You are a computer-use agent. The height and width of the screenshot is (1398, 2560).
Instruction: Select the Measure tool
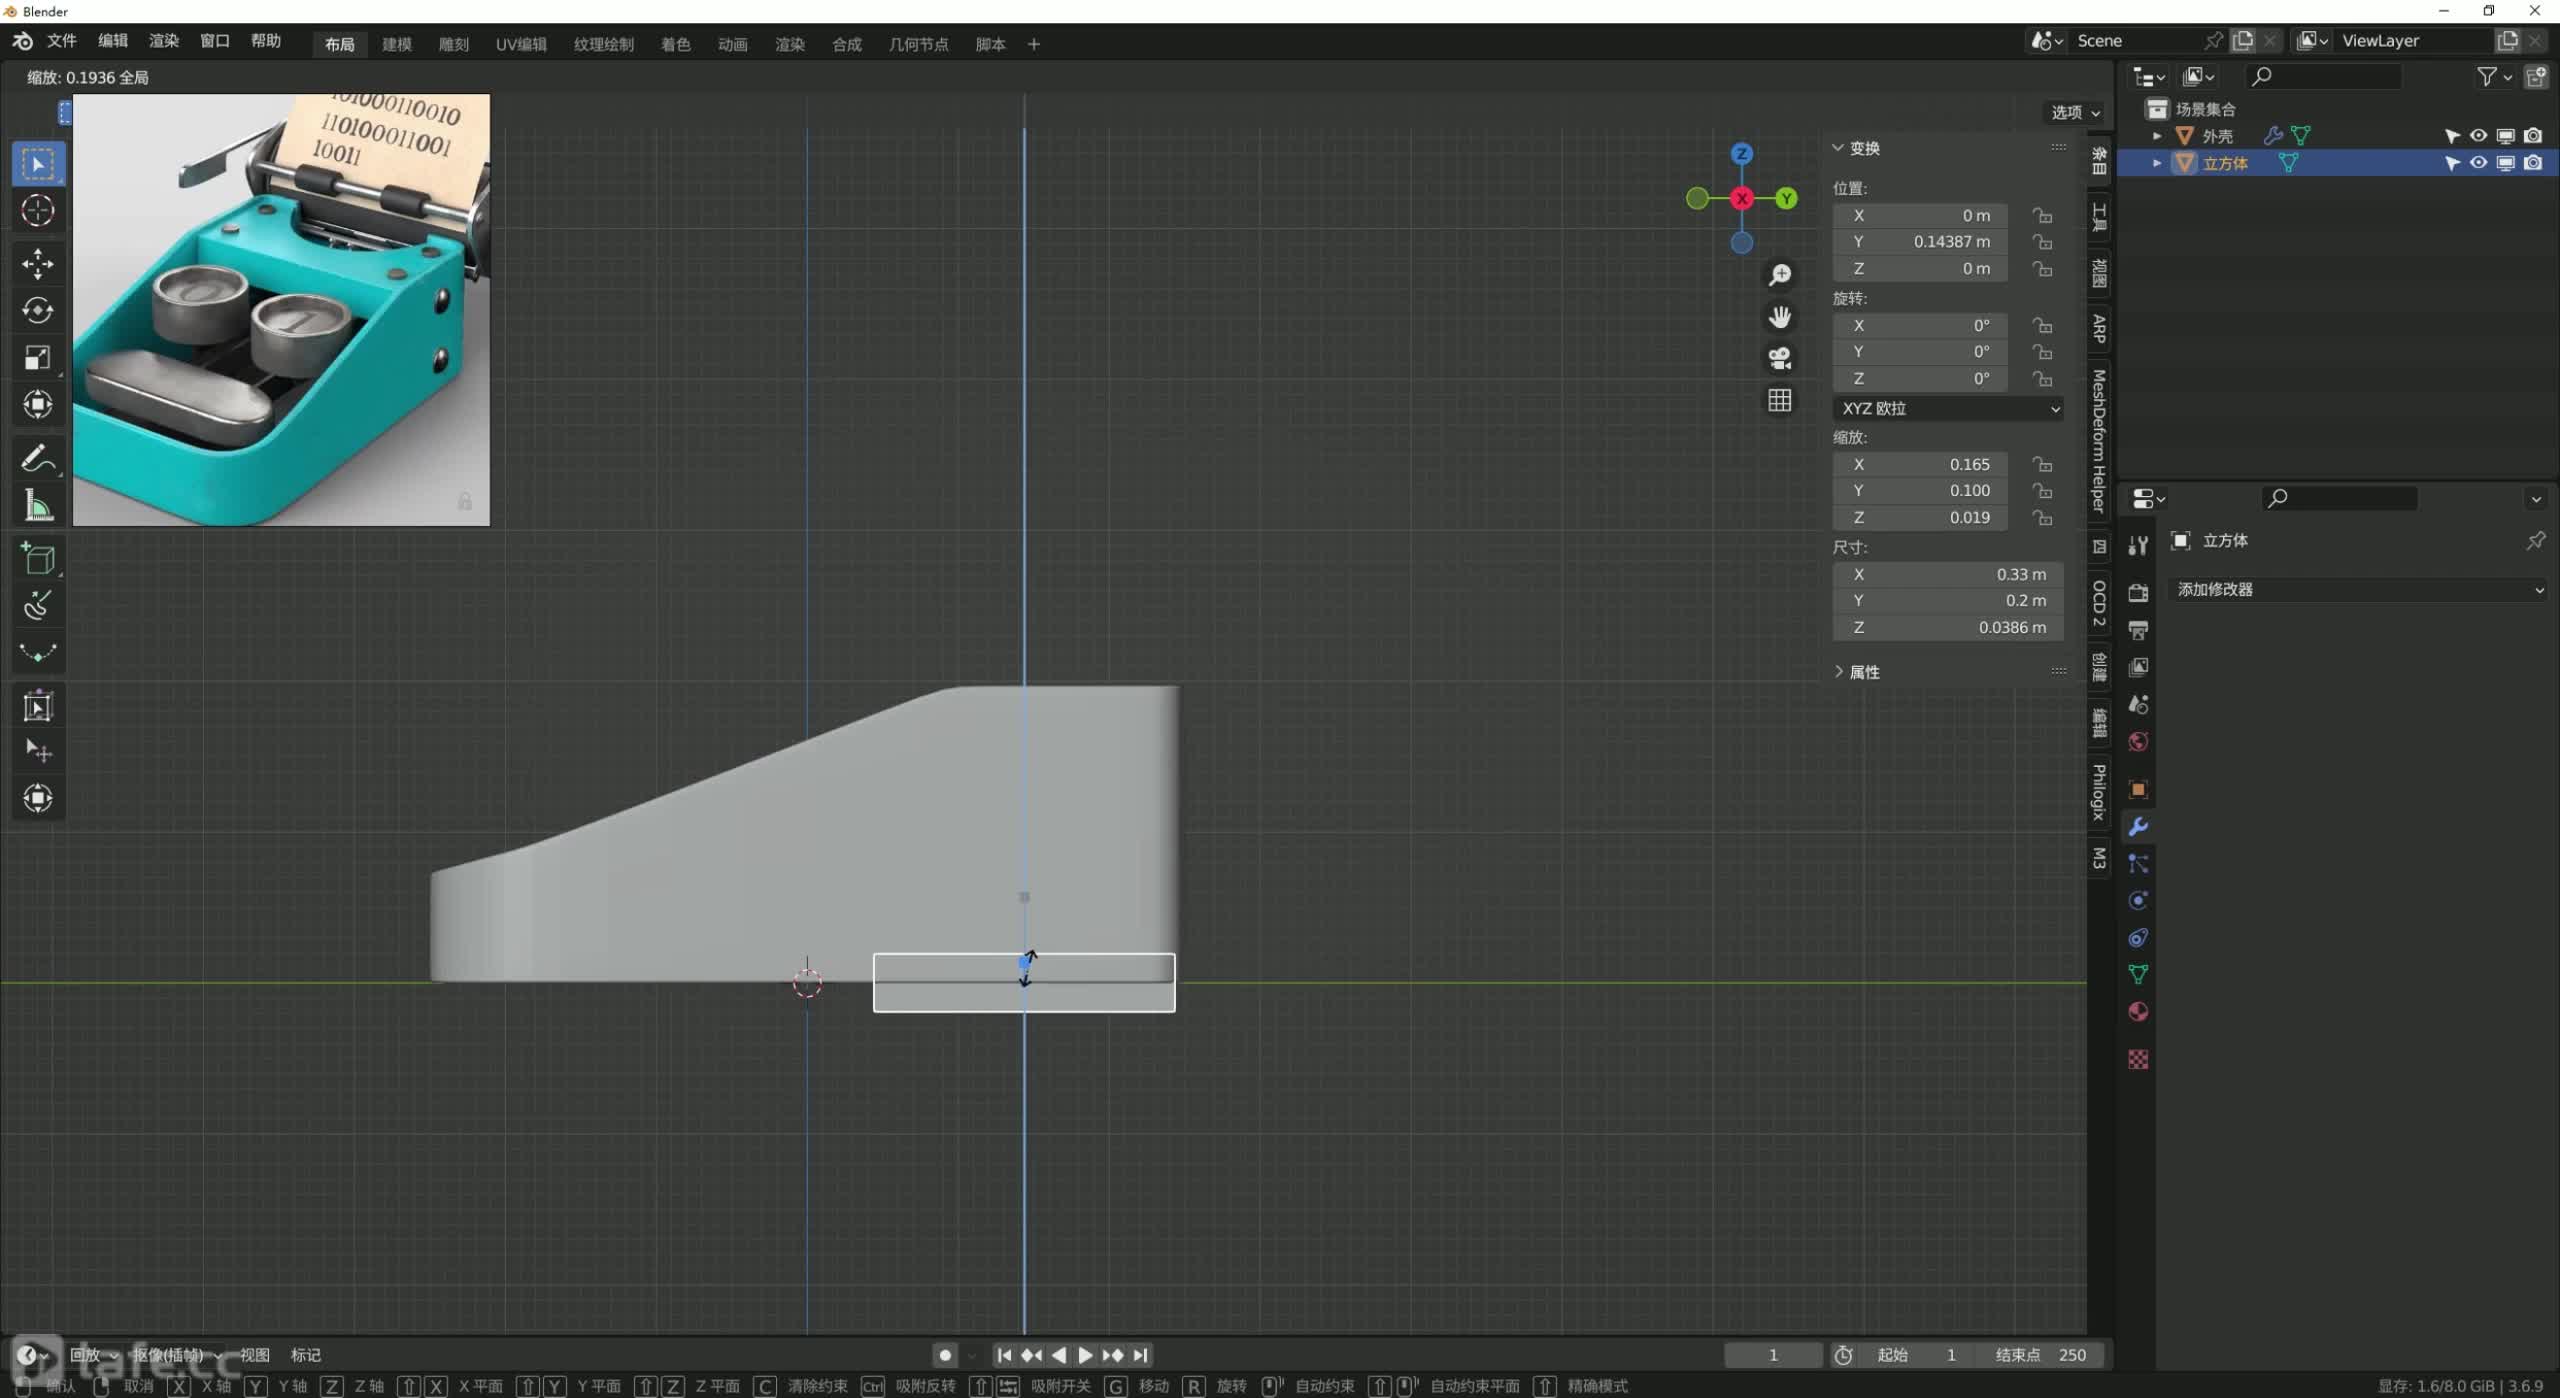[x=37, y=506]
